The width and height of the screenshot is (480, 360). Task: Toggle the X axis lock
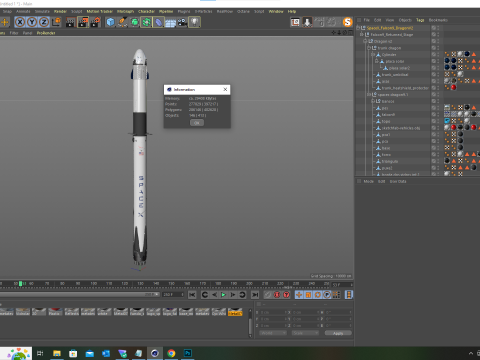[20, 22]
